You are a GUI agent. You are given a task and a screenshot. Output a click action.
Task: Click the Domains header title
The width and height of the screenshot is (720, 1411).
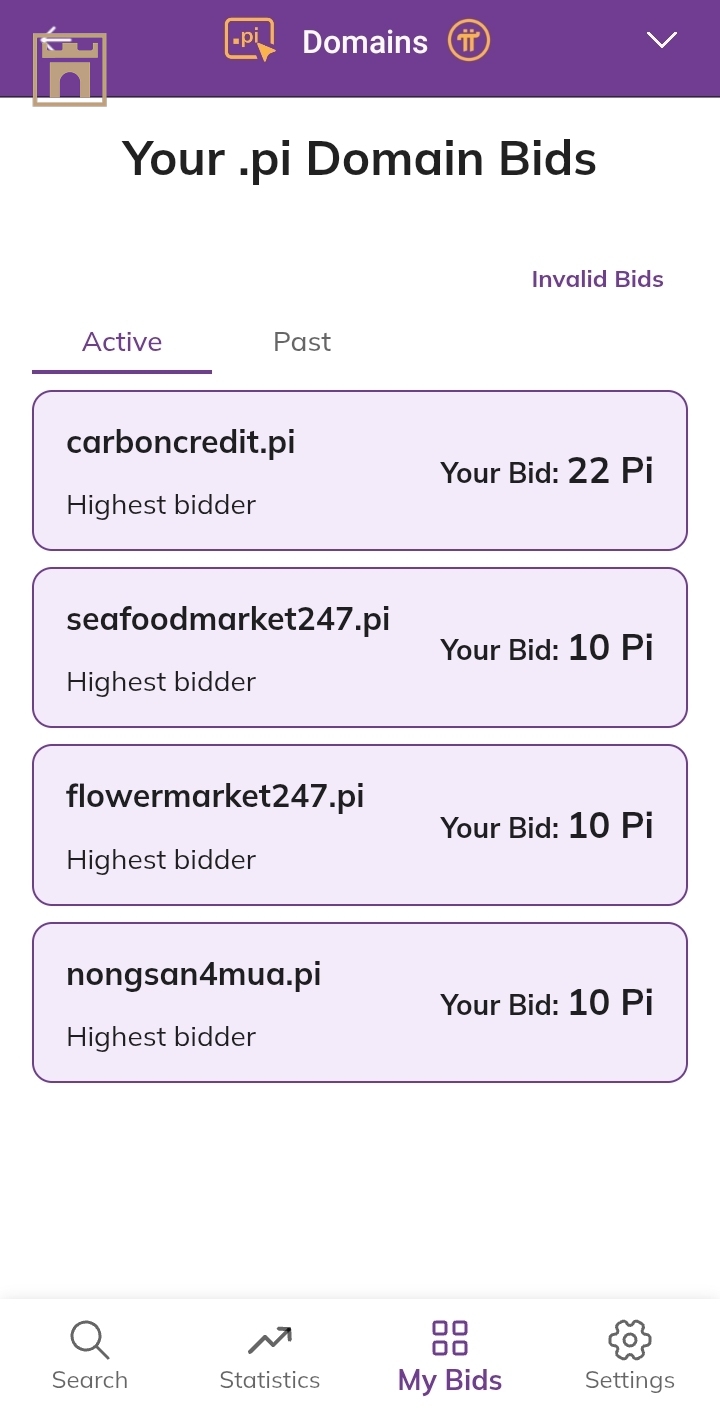(365, 42)
